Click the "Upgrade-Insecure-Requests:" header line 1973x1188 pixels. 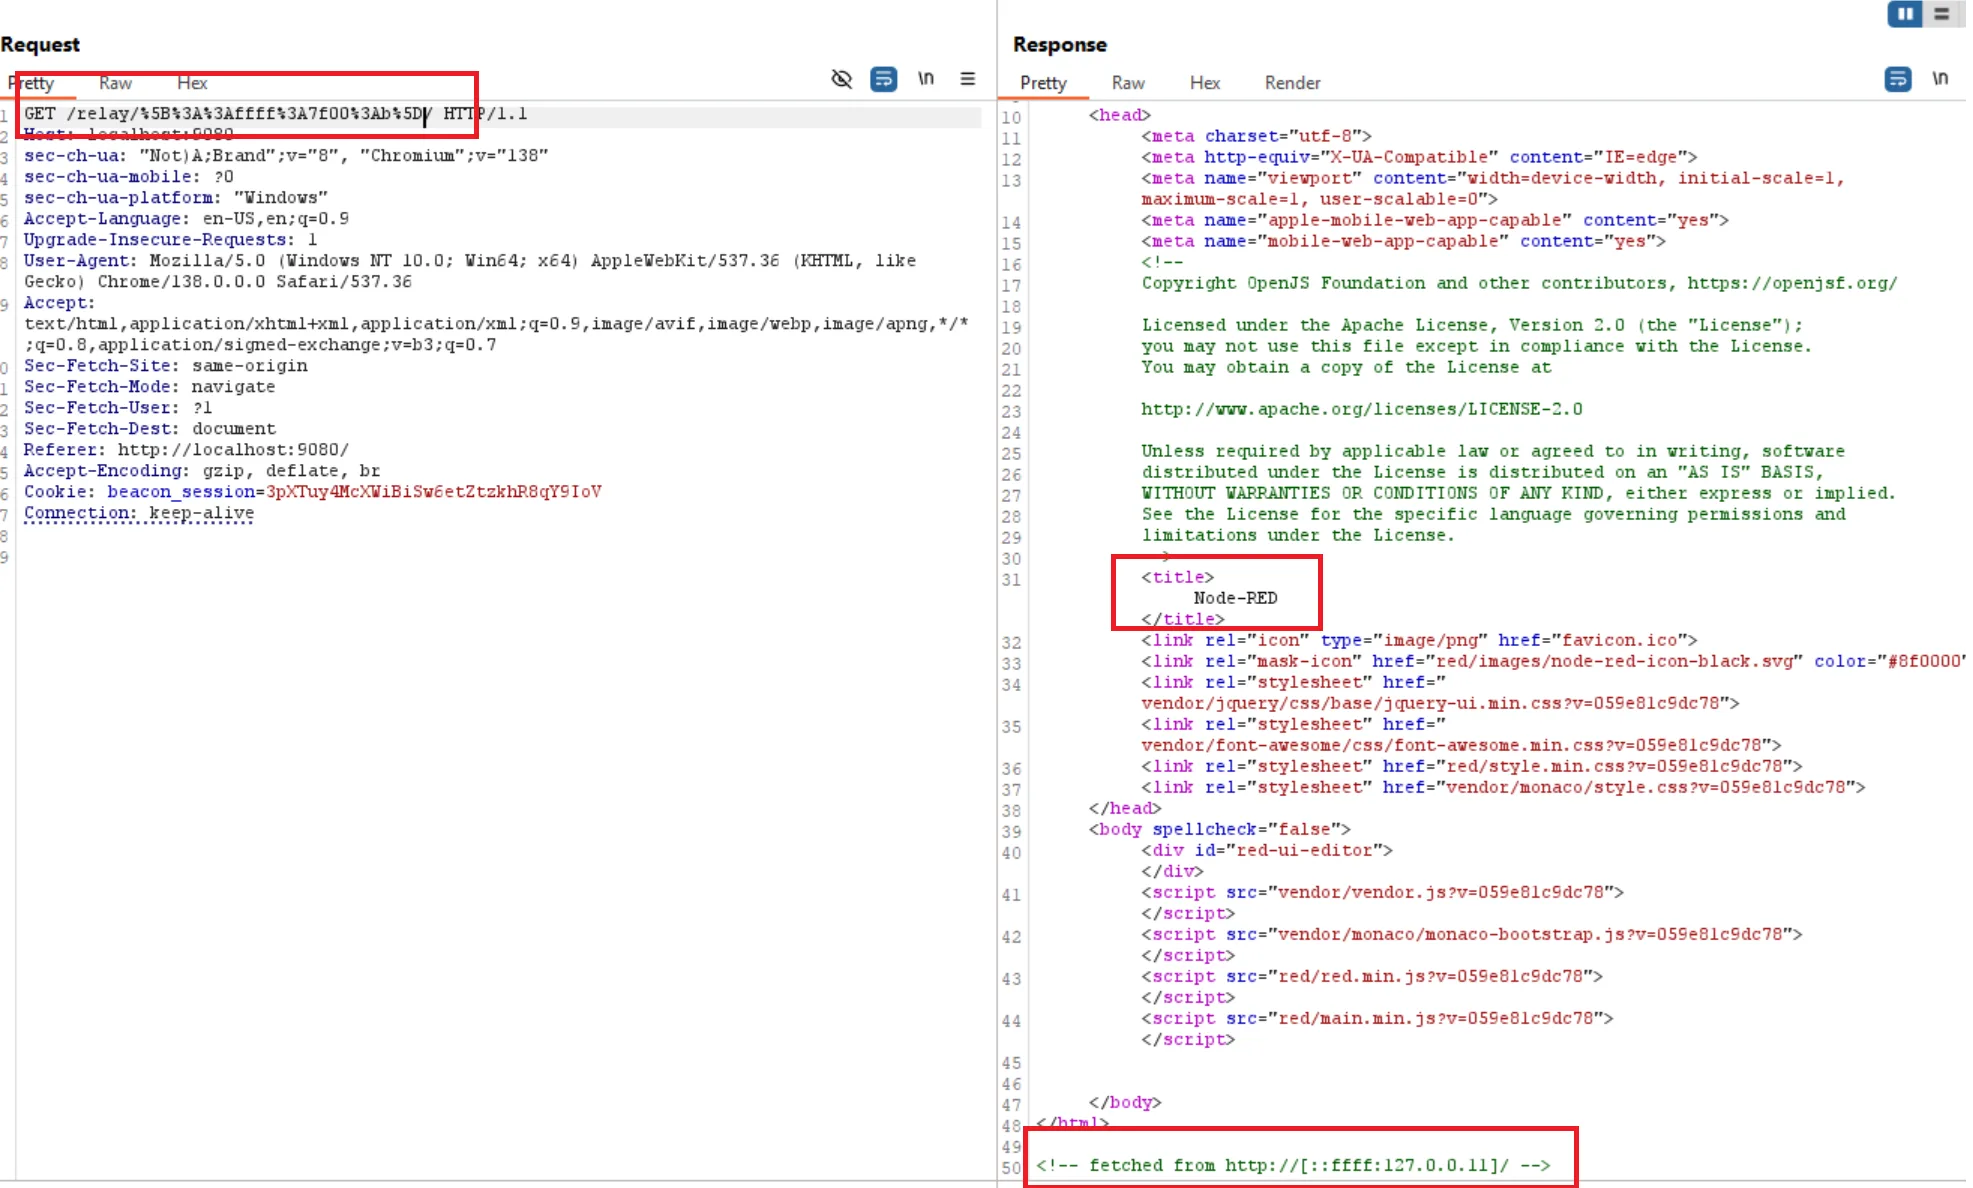[x=170, y=240]
